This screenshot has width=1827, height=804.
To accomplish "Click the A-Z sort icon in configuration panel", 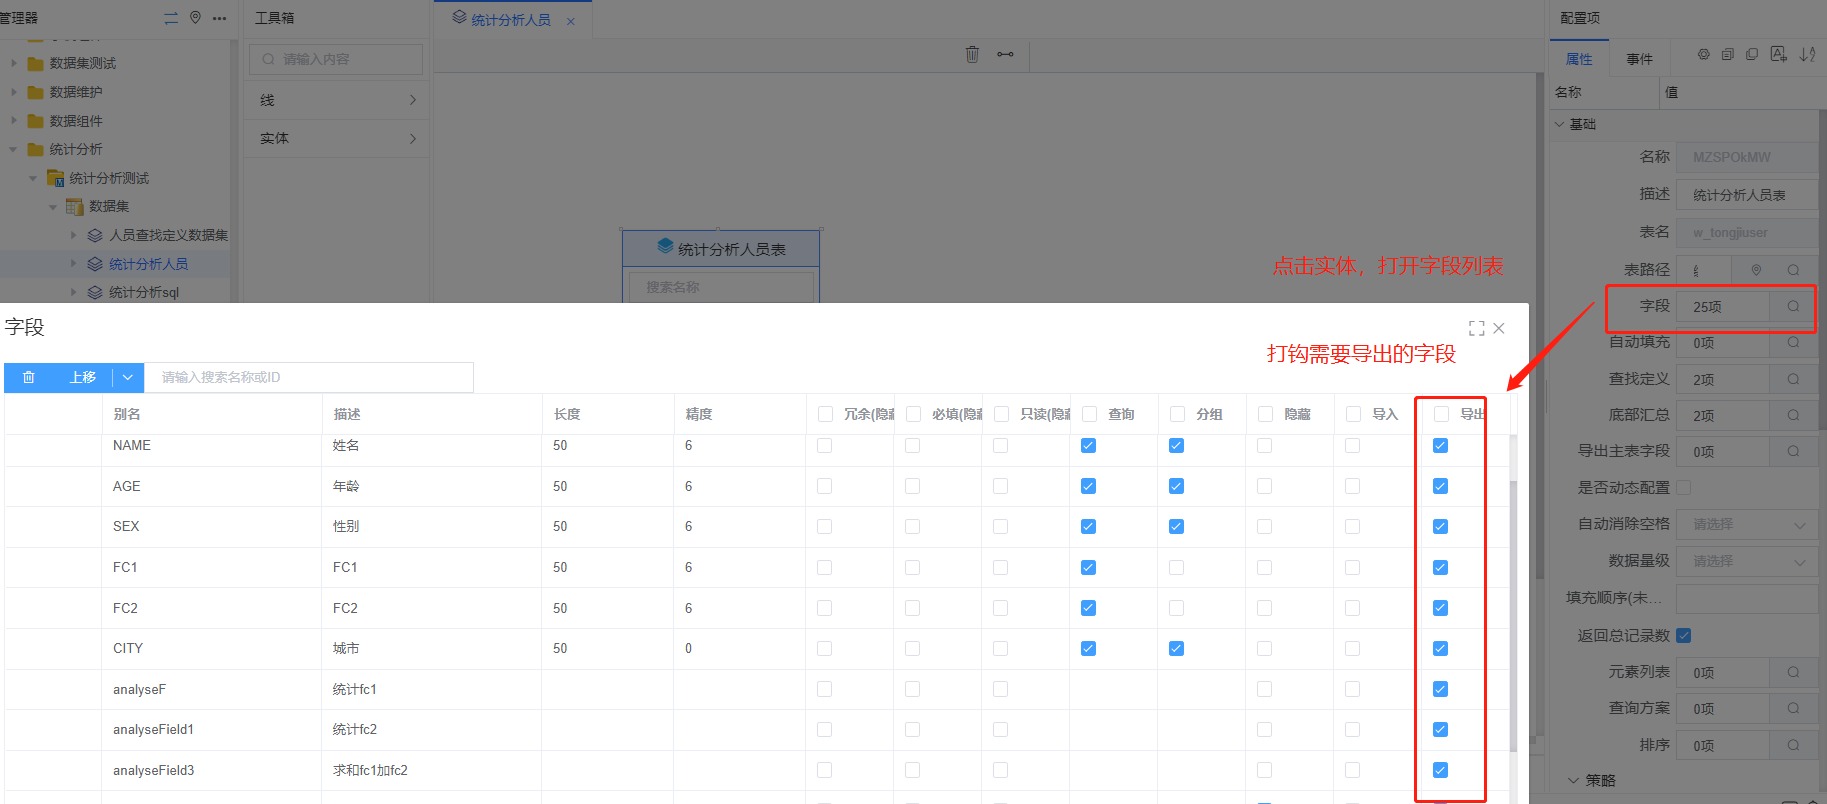I will 1807,55.
